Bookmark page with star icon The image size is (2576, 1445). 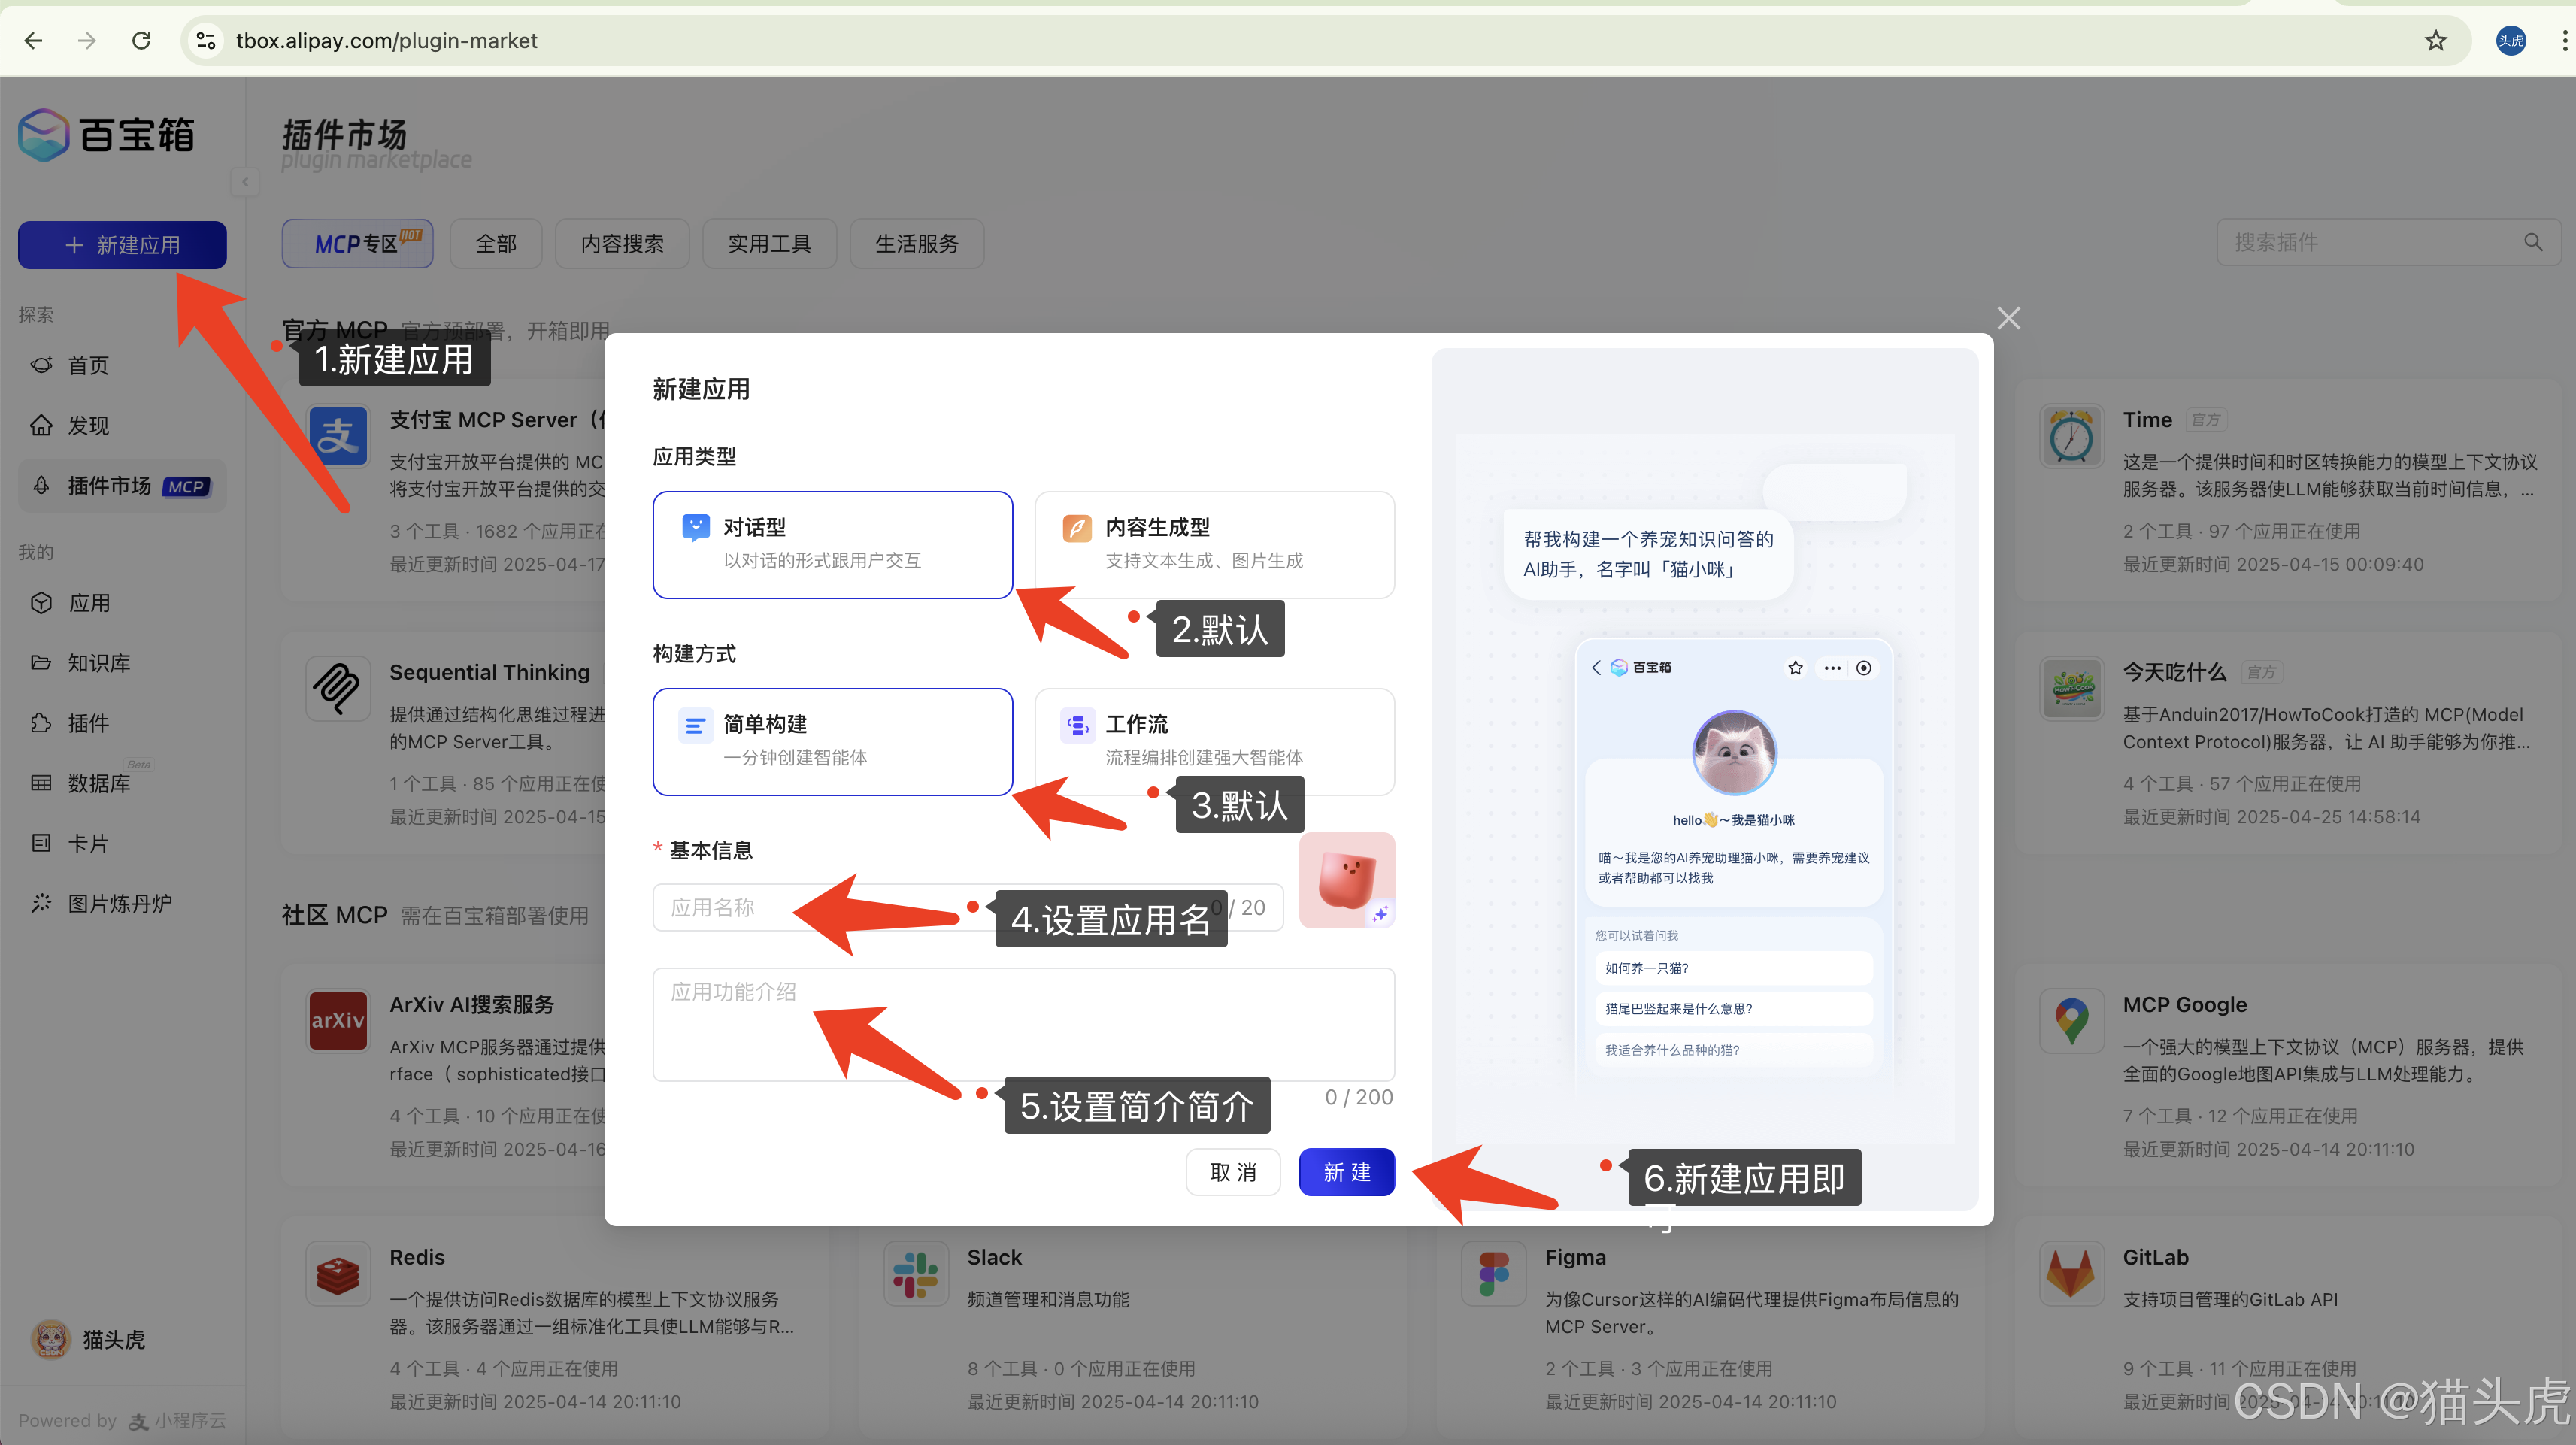click(x=2435, y=40)
